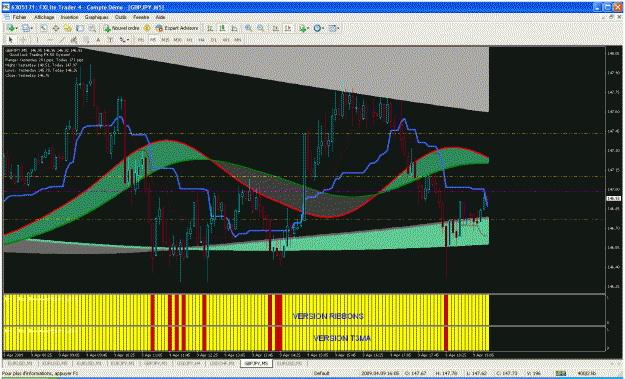Image resolution: width=625 pixels, height=379 pixels.
Task: Click the chart templates icon
Action: [332, 28]
